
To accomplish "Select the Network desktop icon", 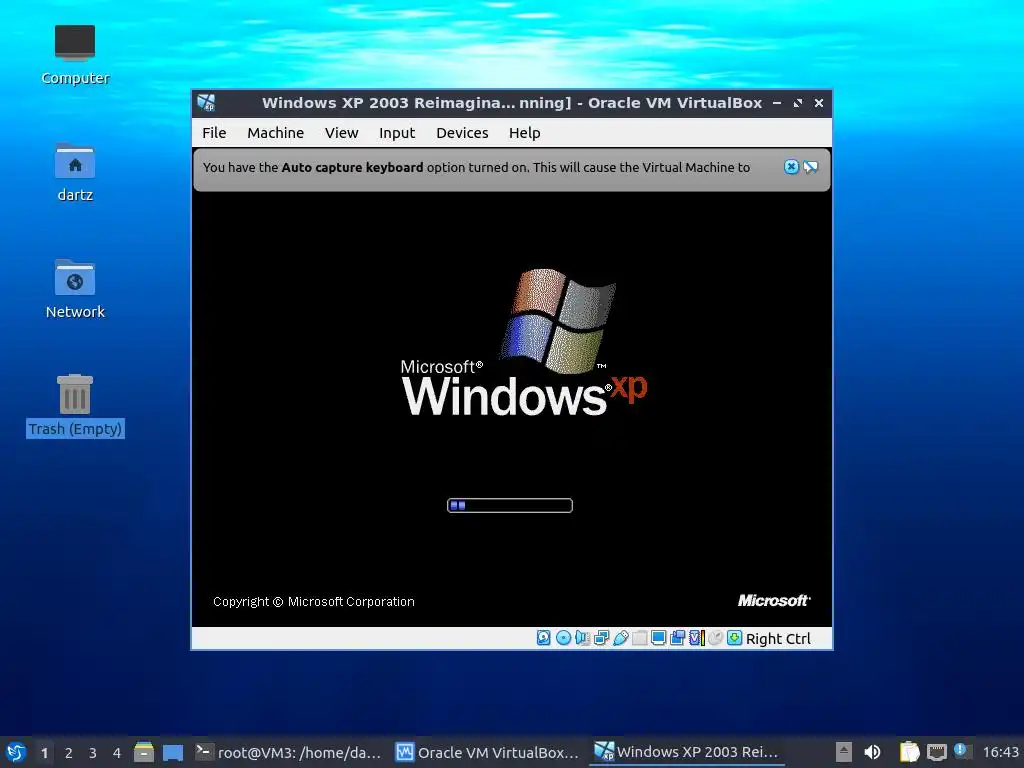I will (x=74, y=289).
